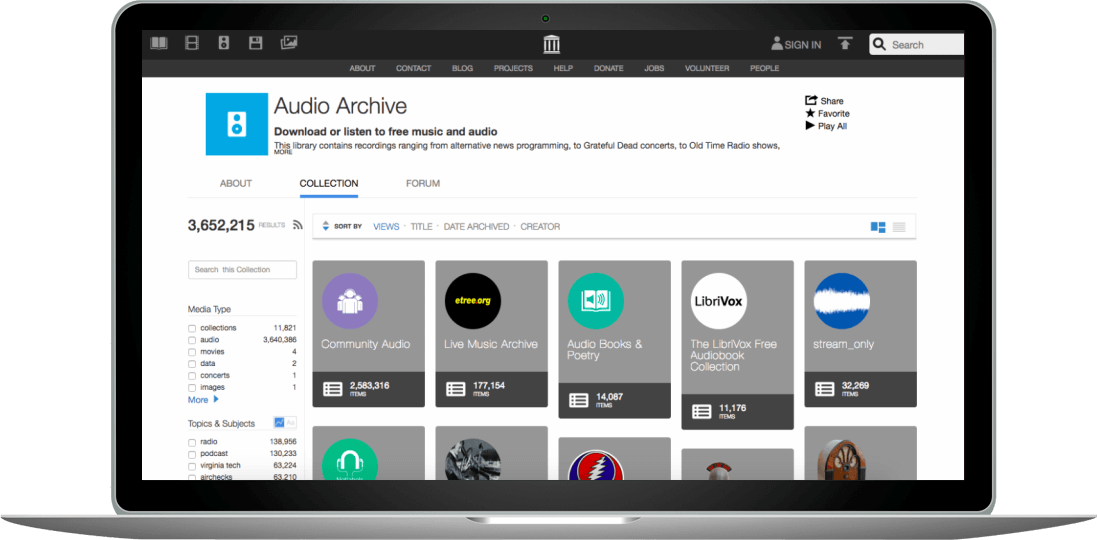Sort results by CREATOR
This screenshot has height=540, width=1097.
click(x=540, y=227)
